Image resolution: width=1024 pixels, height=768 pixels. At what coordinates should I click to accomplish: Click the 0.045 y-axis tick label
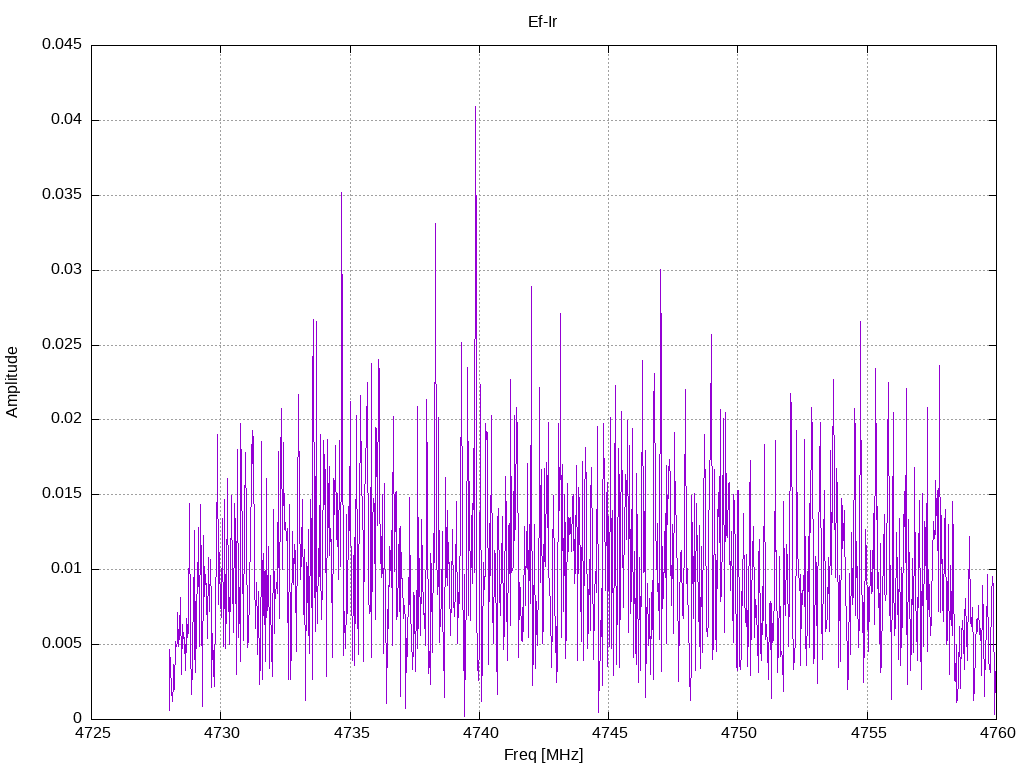click(x=62, y=44)
